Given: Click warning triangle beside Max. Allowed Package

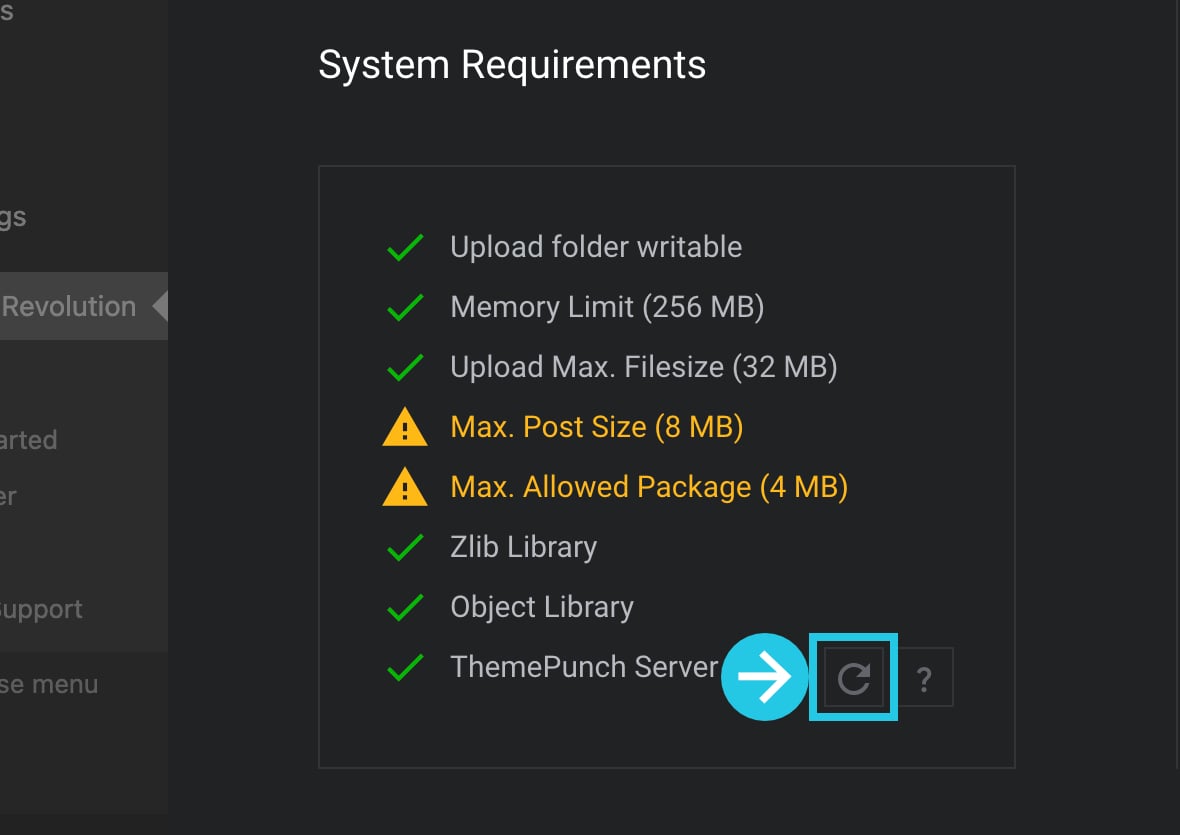Looking at the screenshot, I should pos(405,487).
